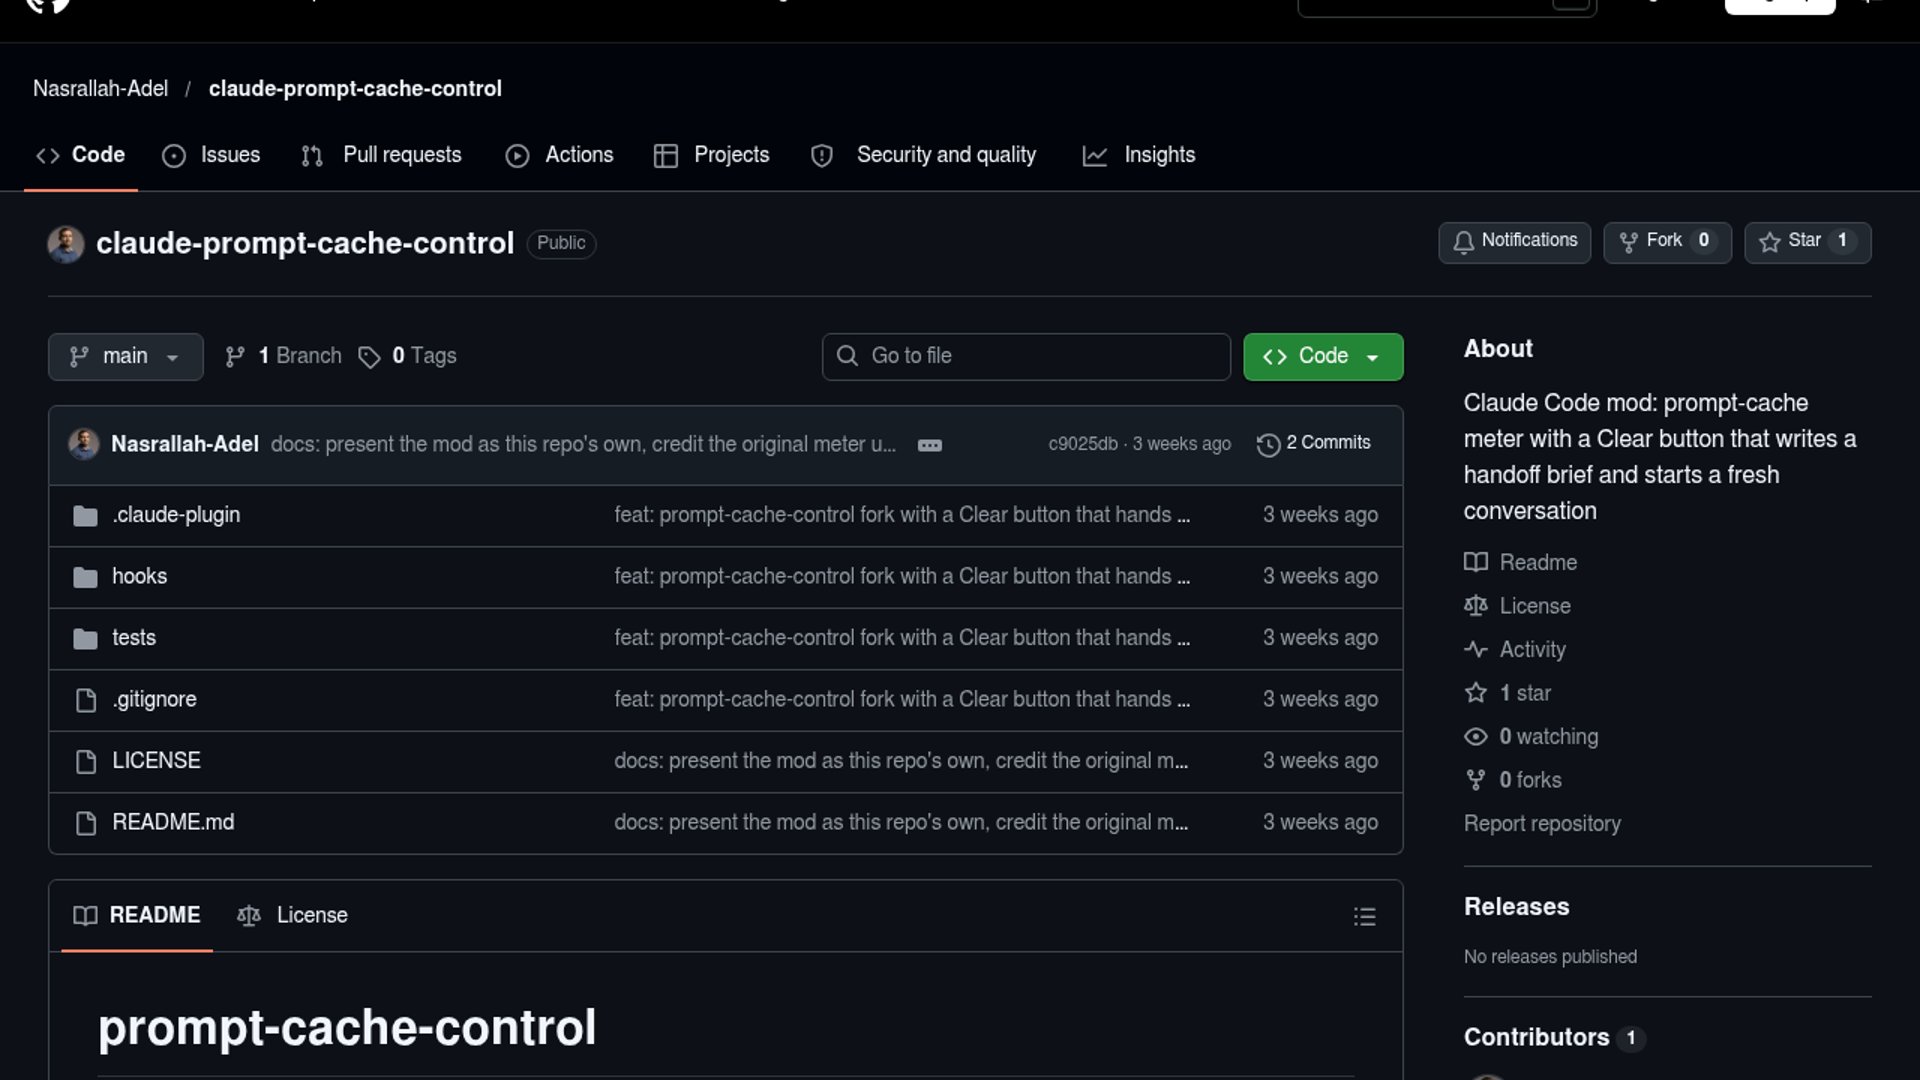Image resolution: width=1920 pixels, height=1080 pixels.
Task: Click the 0 watching link
Action: 1531,737
